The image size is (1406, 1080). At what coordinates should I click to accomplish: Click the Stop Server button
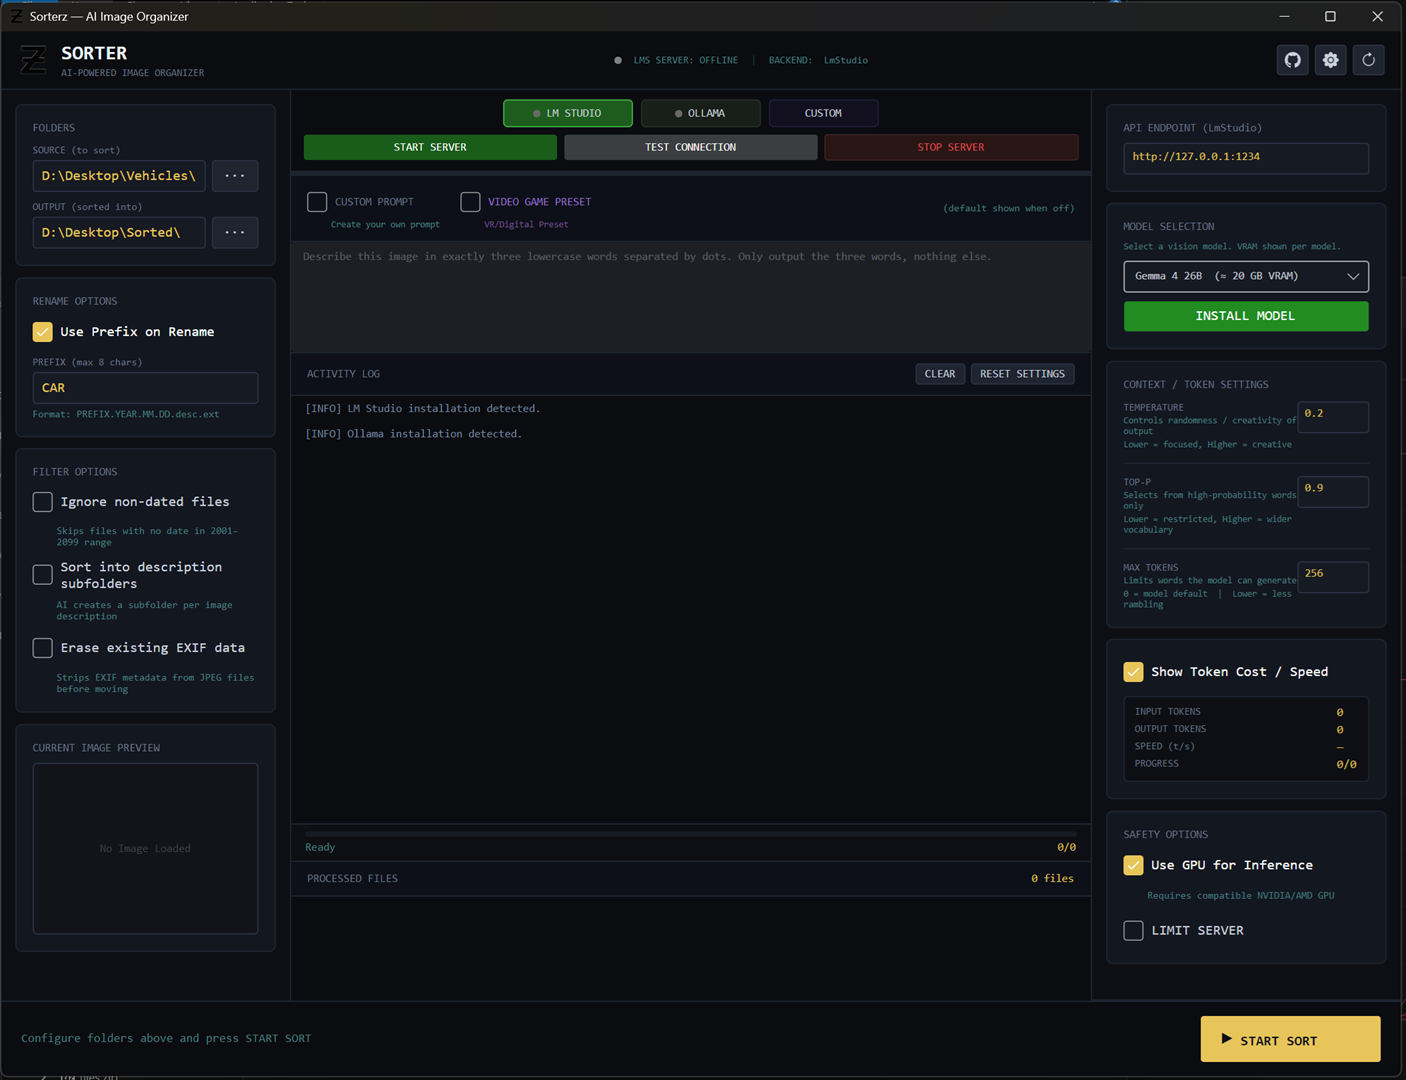pyautogui.click(x=951, y=147)
